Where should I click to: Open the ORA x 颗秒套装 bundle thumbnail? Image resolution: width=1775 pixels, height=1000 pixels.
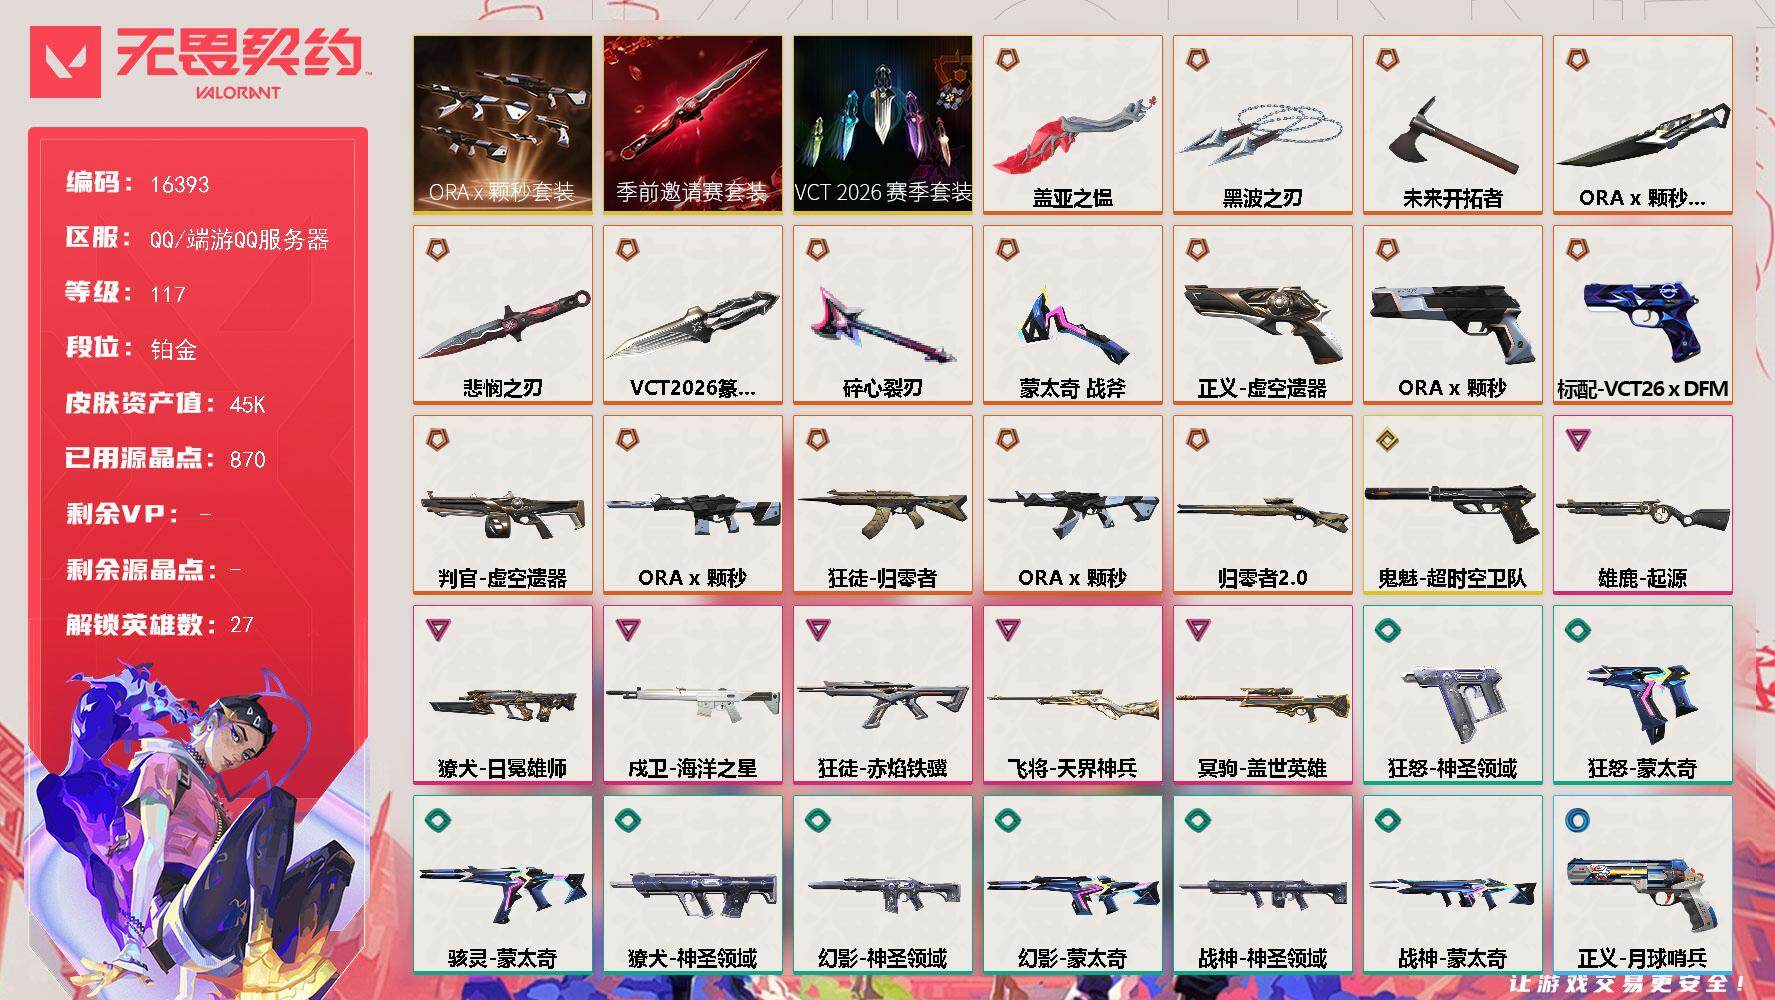pos(502,124)
